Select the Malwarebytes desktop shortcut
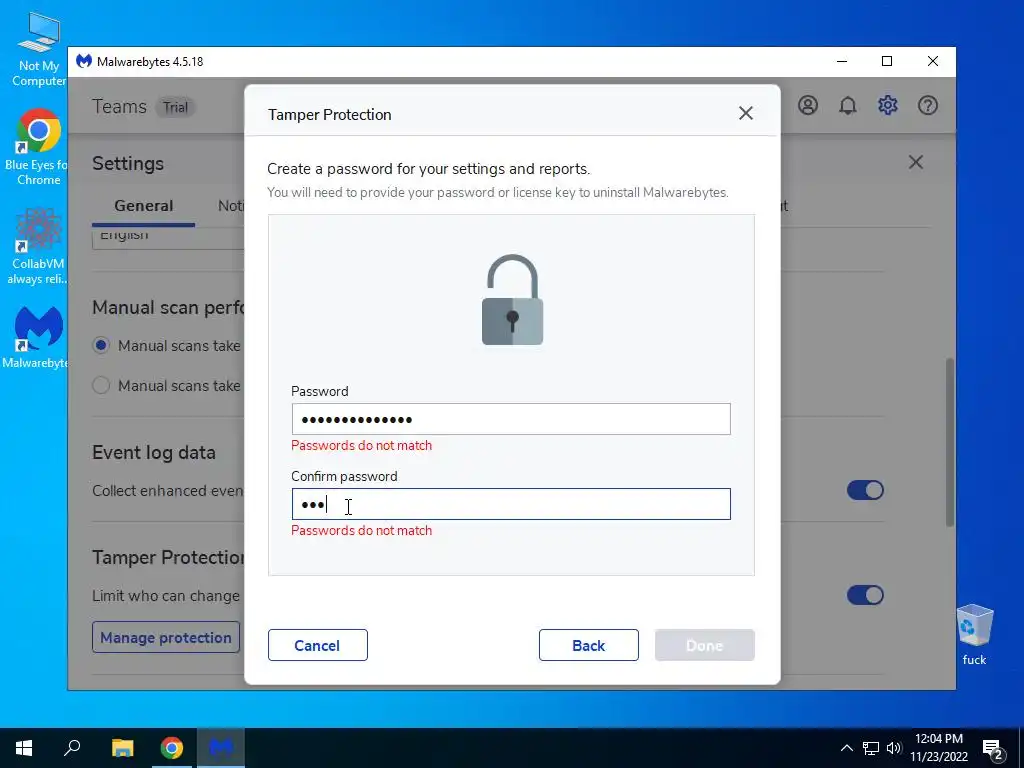Viewport: 1024px width, 768px height. click(37, 338)
